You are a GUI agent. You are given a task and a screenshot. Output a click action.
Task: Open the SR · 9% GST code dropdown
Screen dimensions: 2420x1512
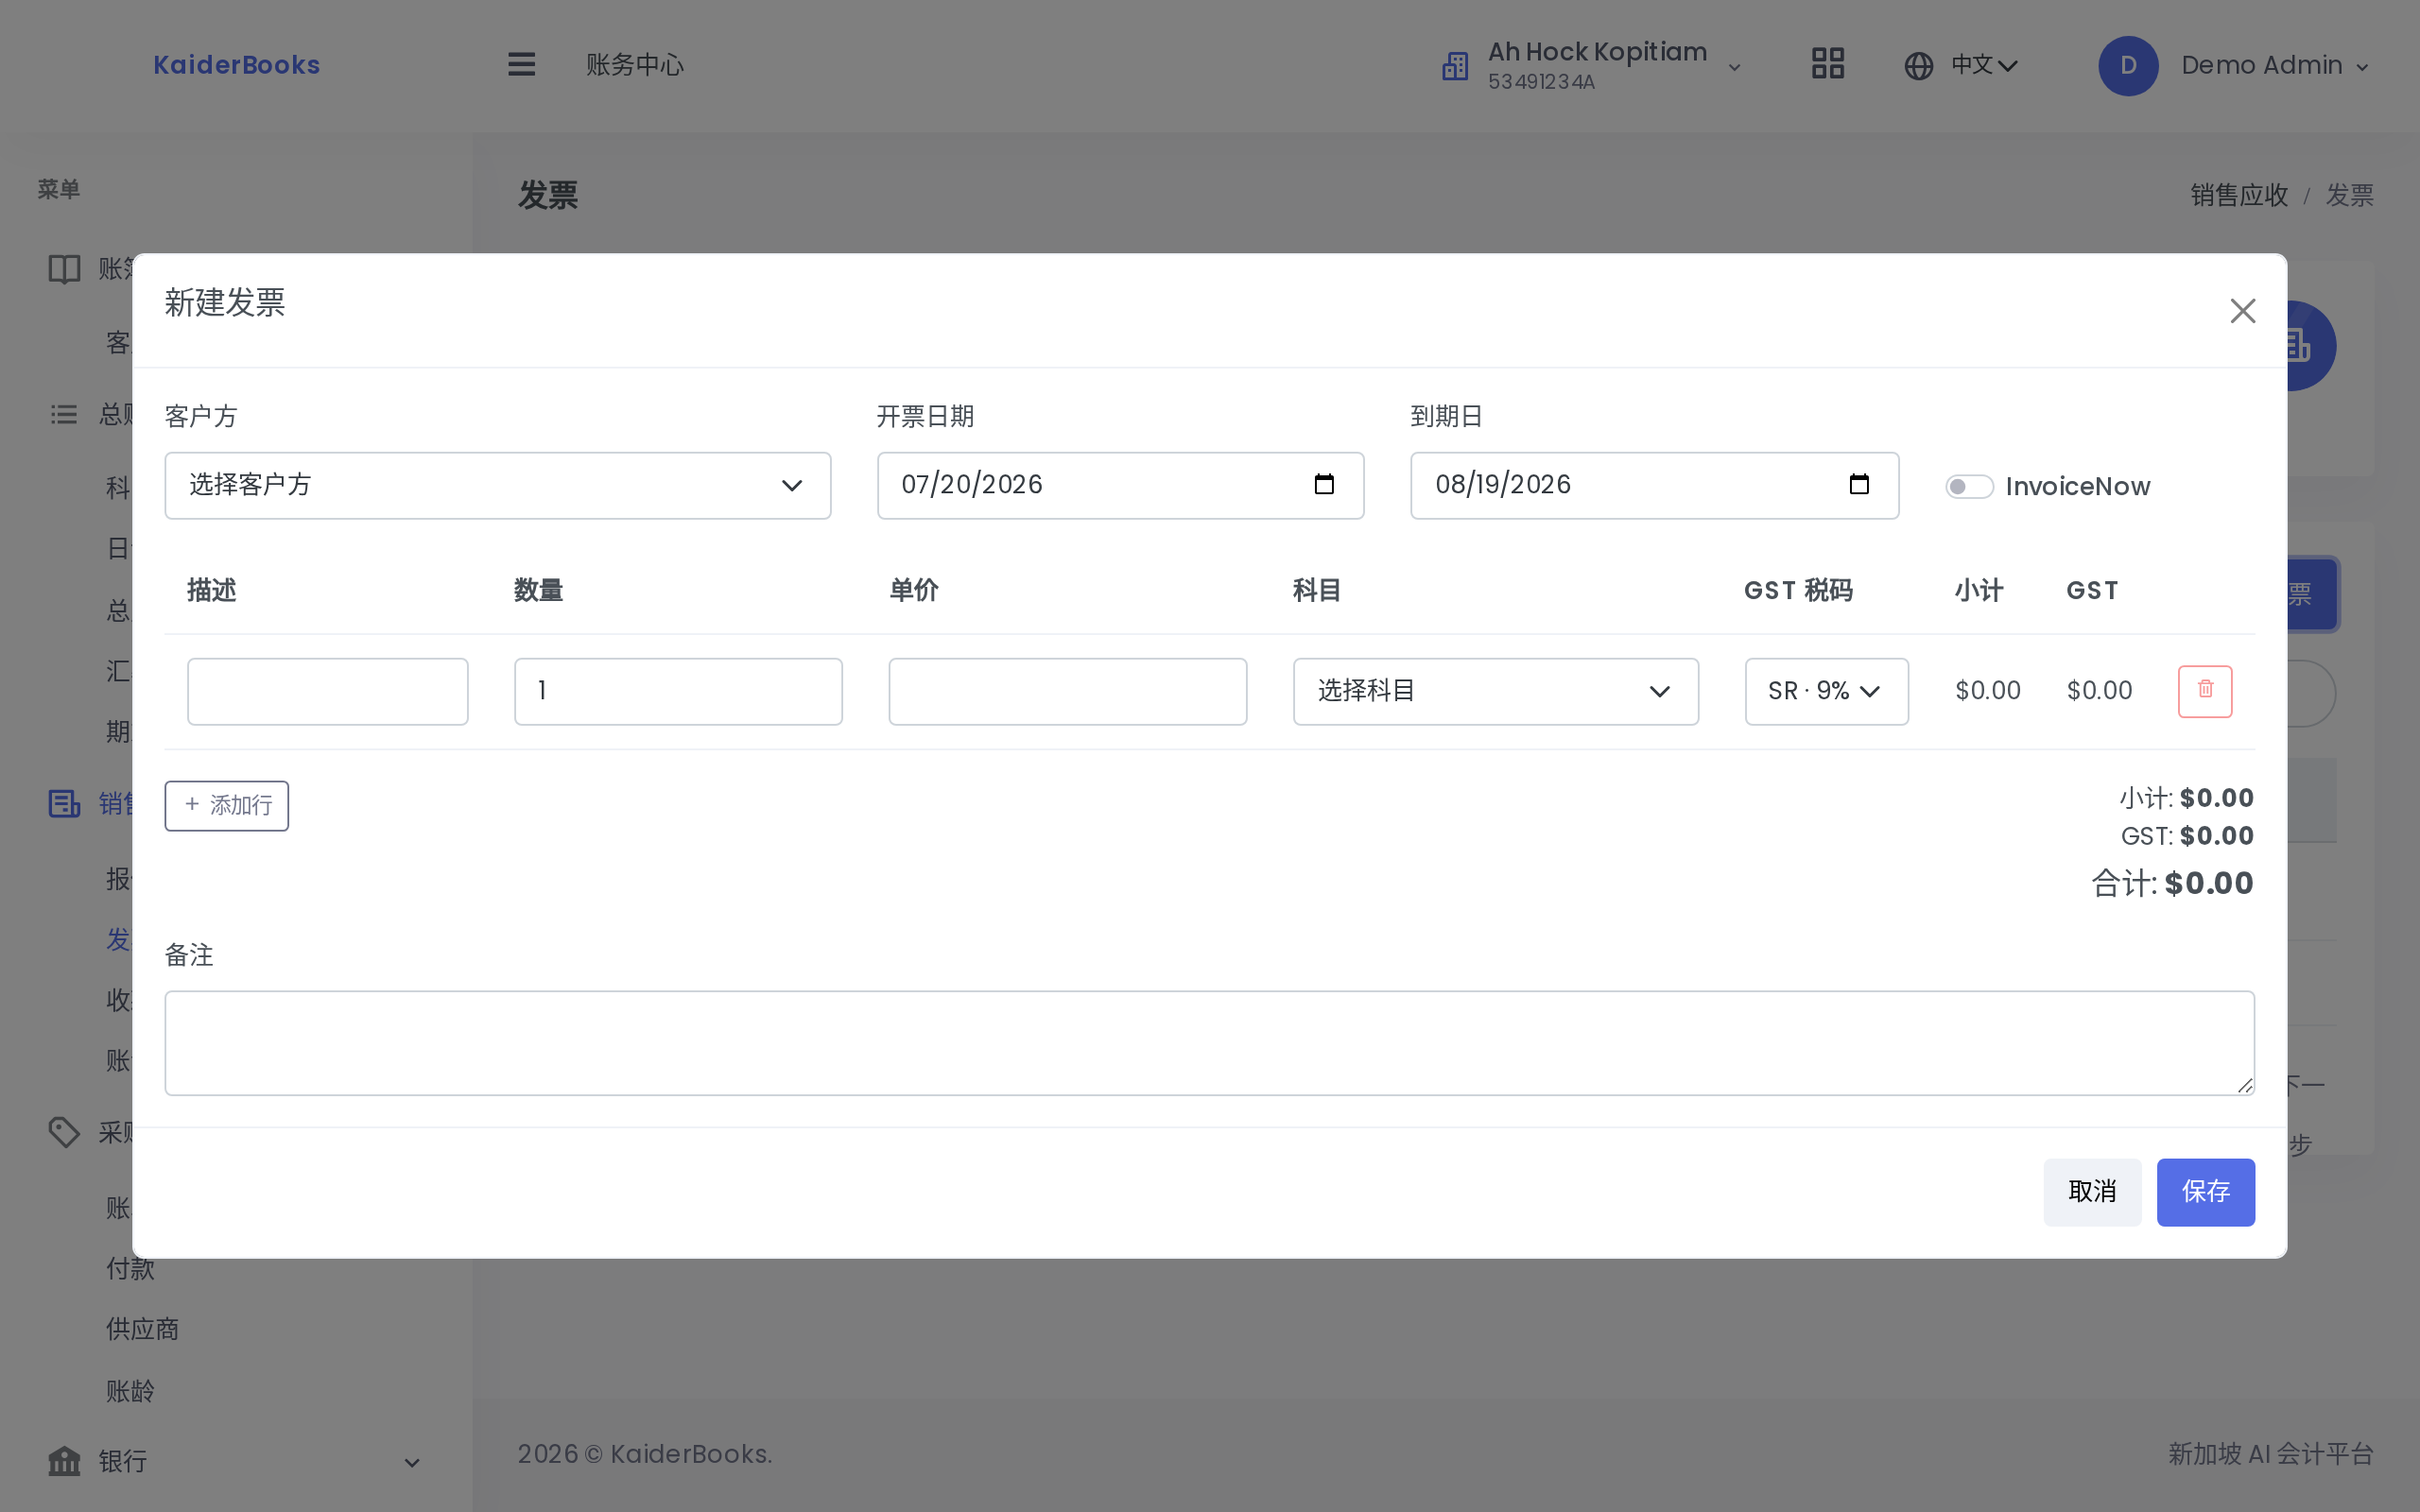click(1826, 691)
